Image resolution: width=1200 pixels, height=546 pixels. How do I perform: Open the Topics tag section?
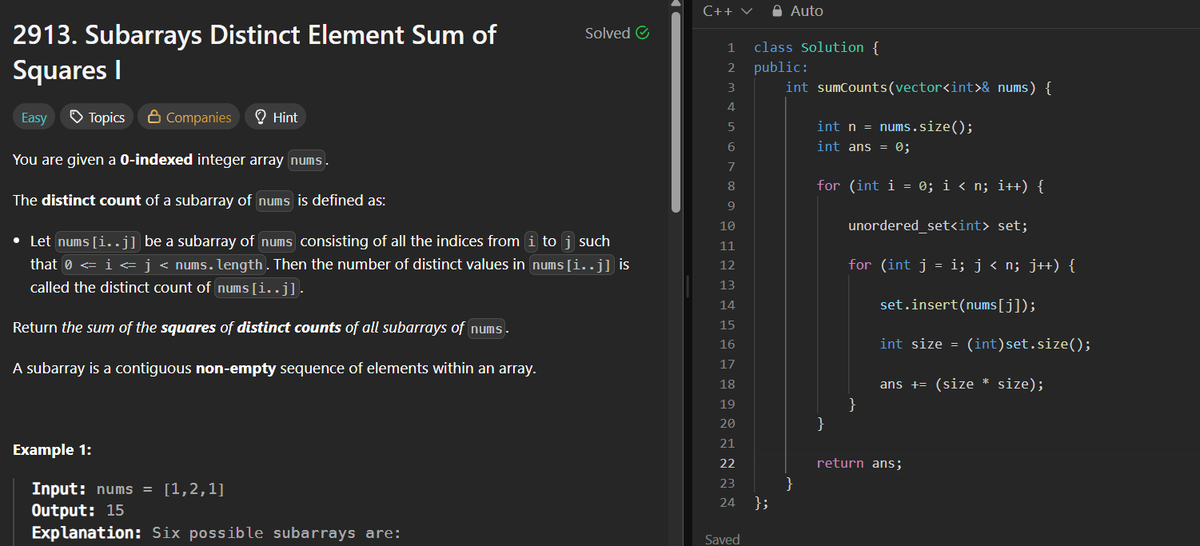tap(96, 117)
